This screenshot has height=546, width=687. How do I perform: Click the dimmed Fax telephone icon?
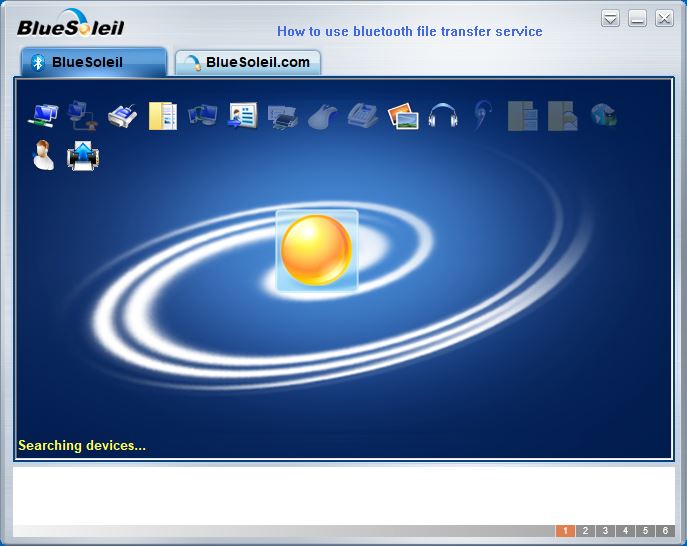point(363,116)
